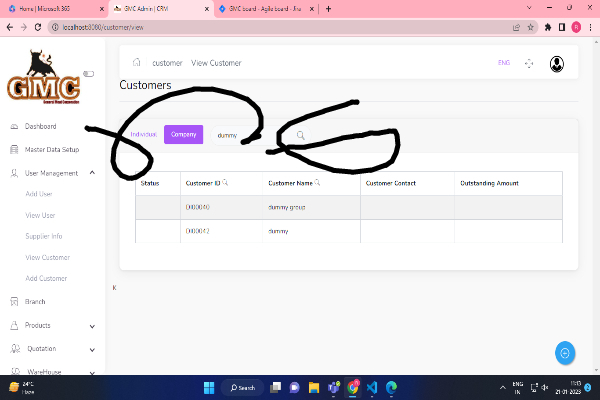Viewport: 600px width, 400px height.
Task: Toggle the sidebar switch near GMC logo
Action: click(88, 73)
